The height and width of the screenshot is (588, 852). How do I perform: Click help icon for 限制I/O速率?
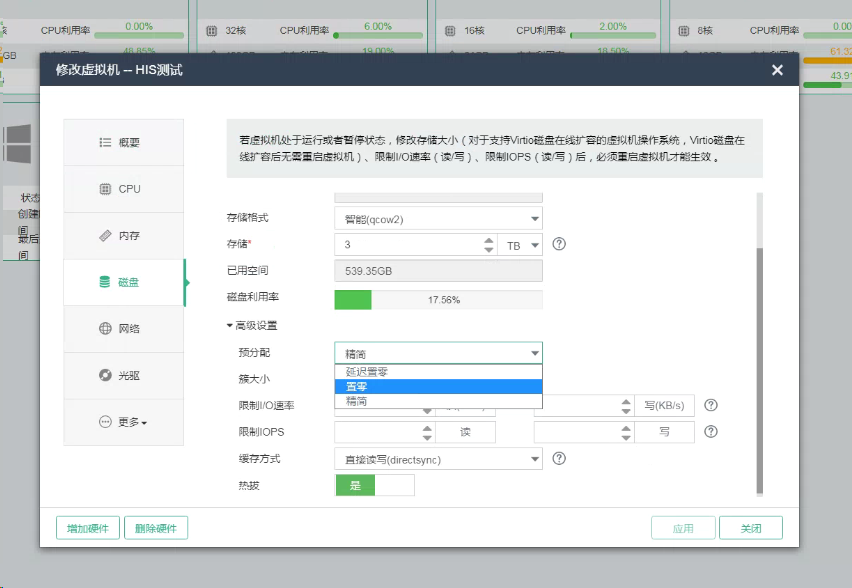click(x=711, y=405)
